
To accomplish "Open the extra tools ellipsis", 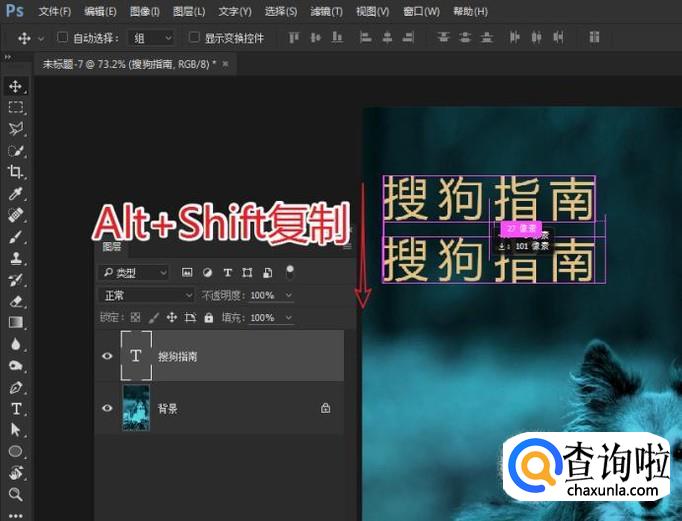I will (x=16, y=515).
